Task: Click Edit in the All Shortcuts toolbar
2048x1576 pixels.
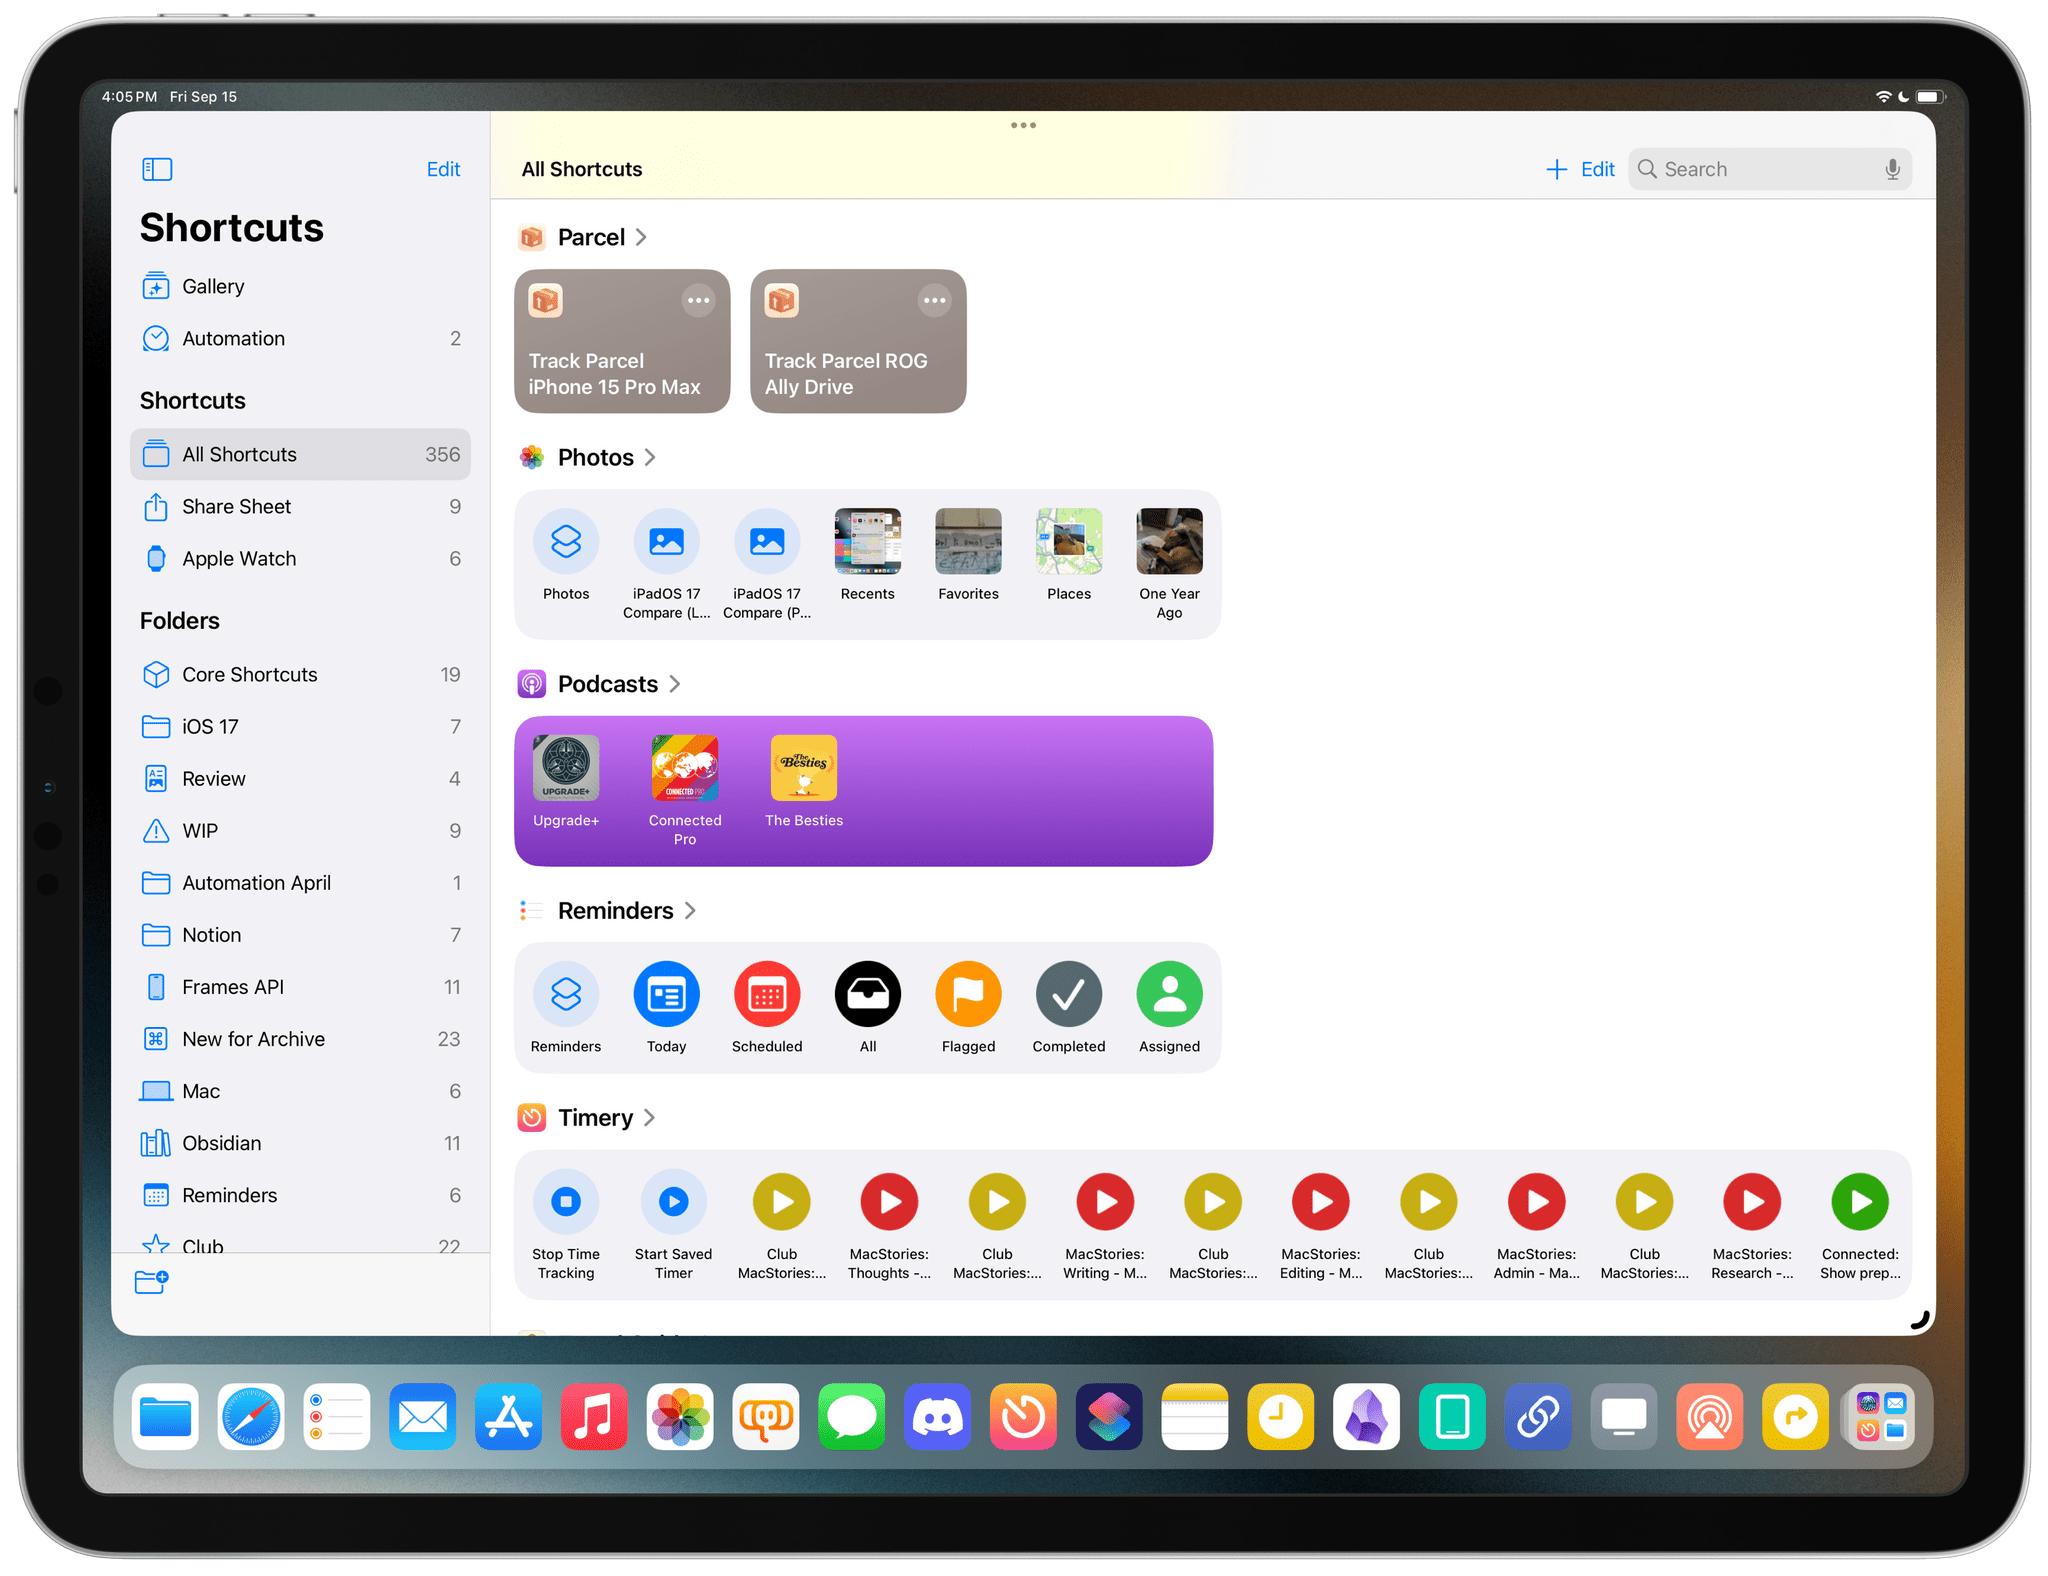Action: point(1597,169)
